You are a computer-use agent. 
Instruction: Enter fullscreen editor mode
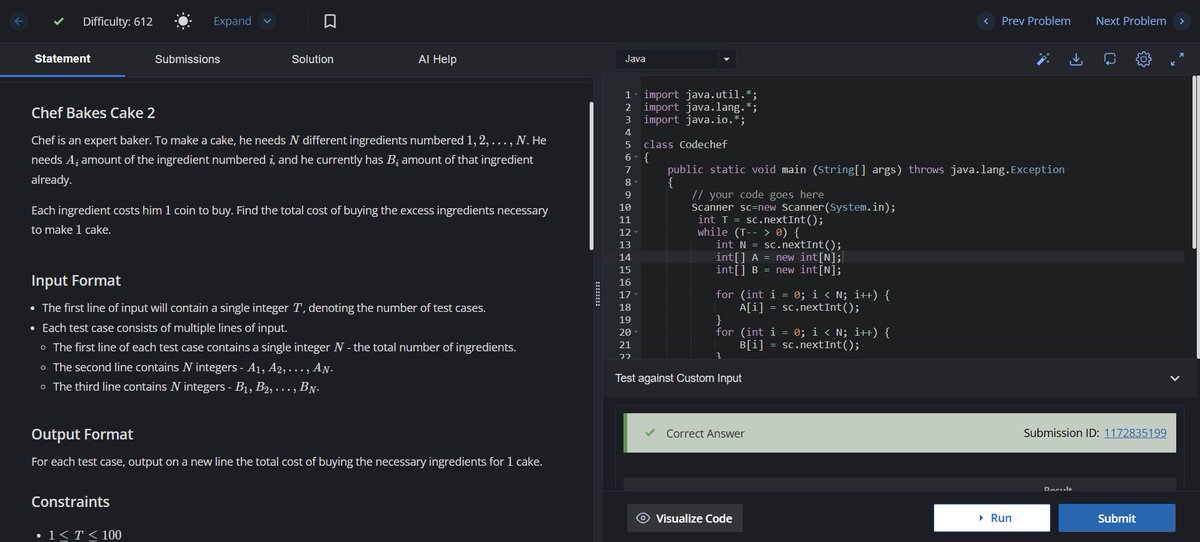pos(1177,60)
